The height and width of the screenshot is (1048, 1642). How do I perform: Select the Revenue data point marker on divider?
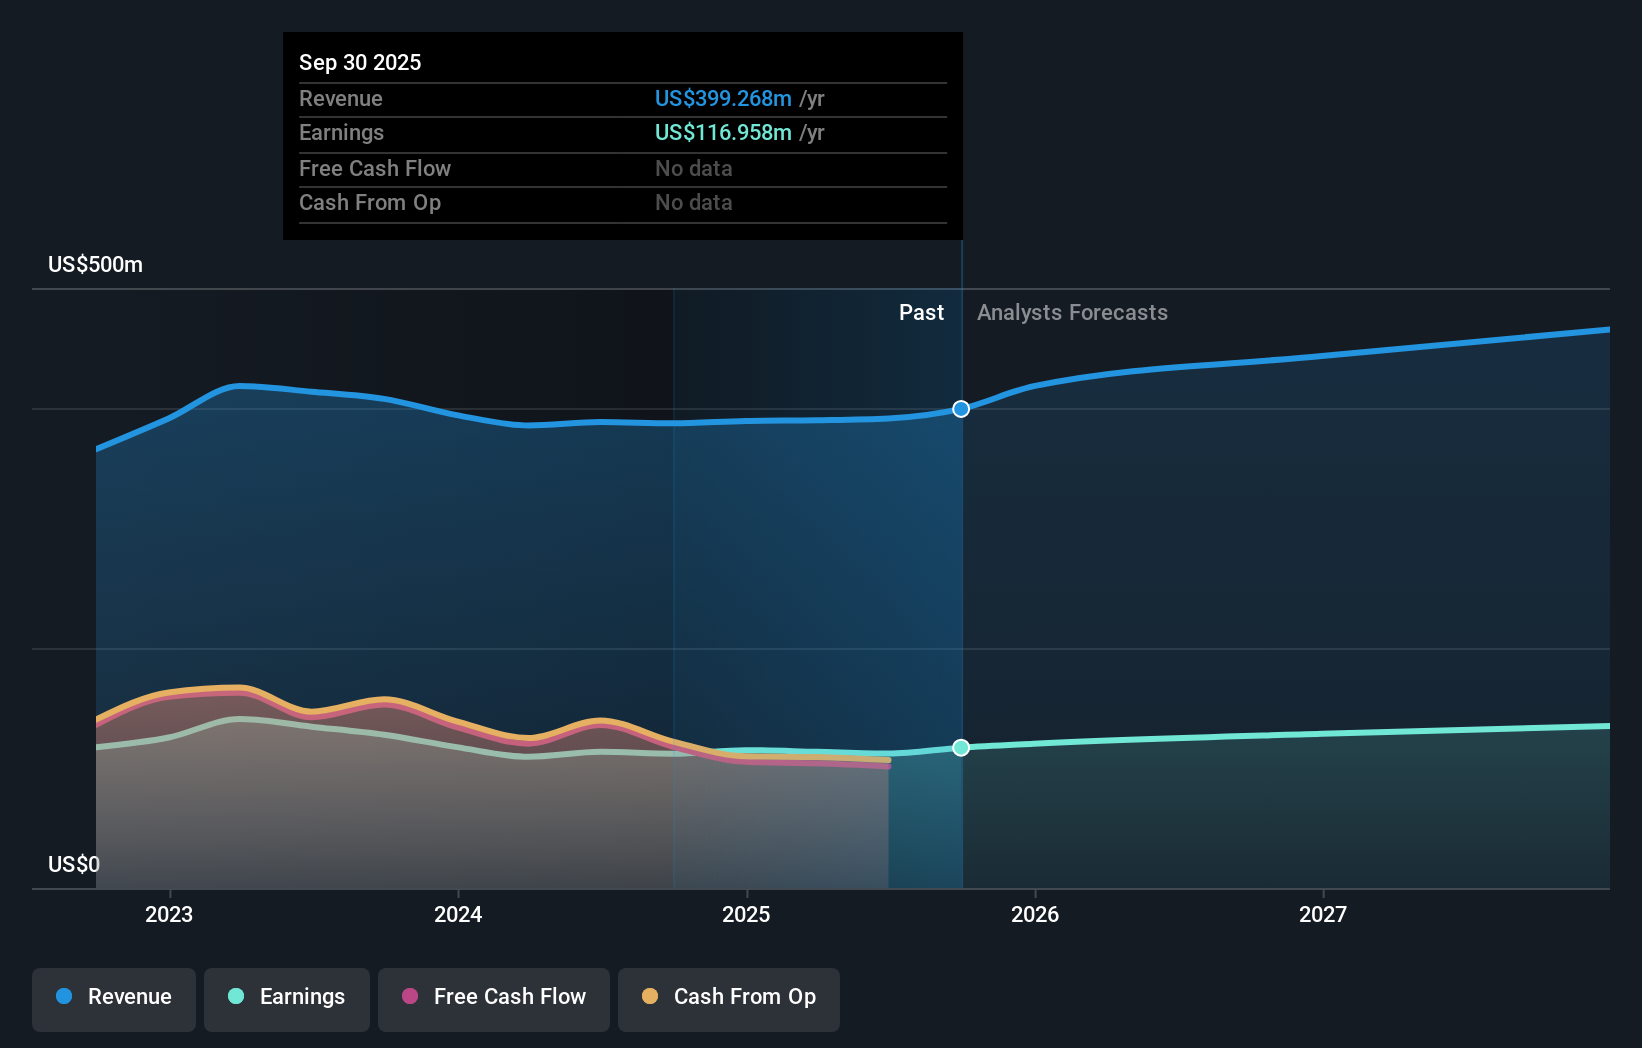click(960, 408)
